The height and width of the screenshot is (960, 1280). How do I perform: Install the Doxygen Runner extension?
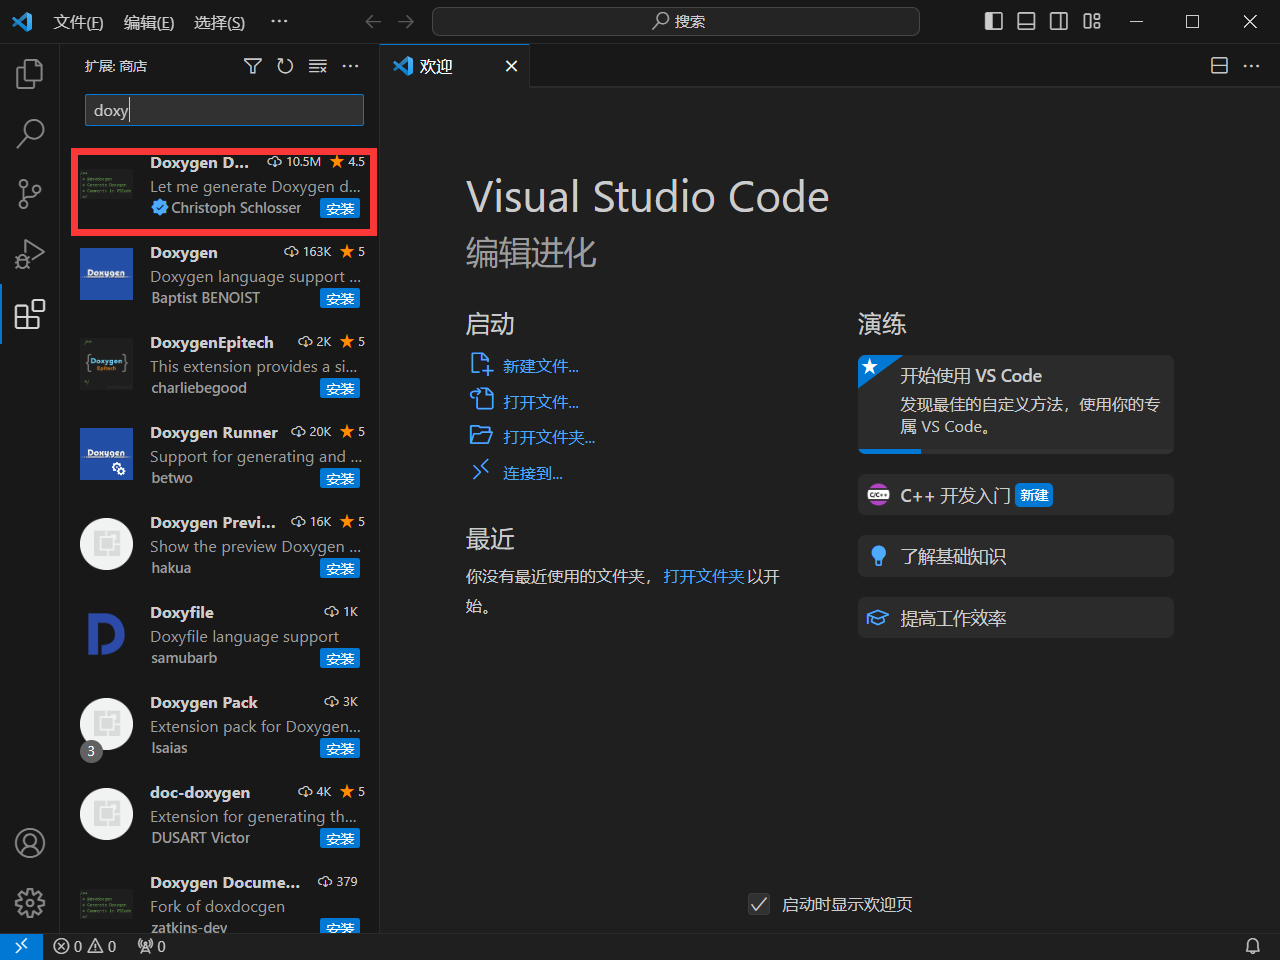pyautogui.click(x=340, y=479)
